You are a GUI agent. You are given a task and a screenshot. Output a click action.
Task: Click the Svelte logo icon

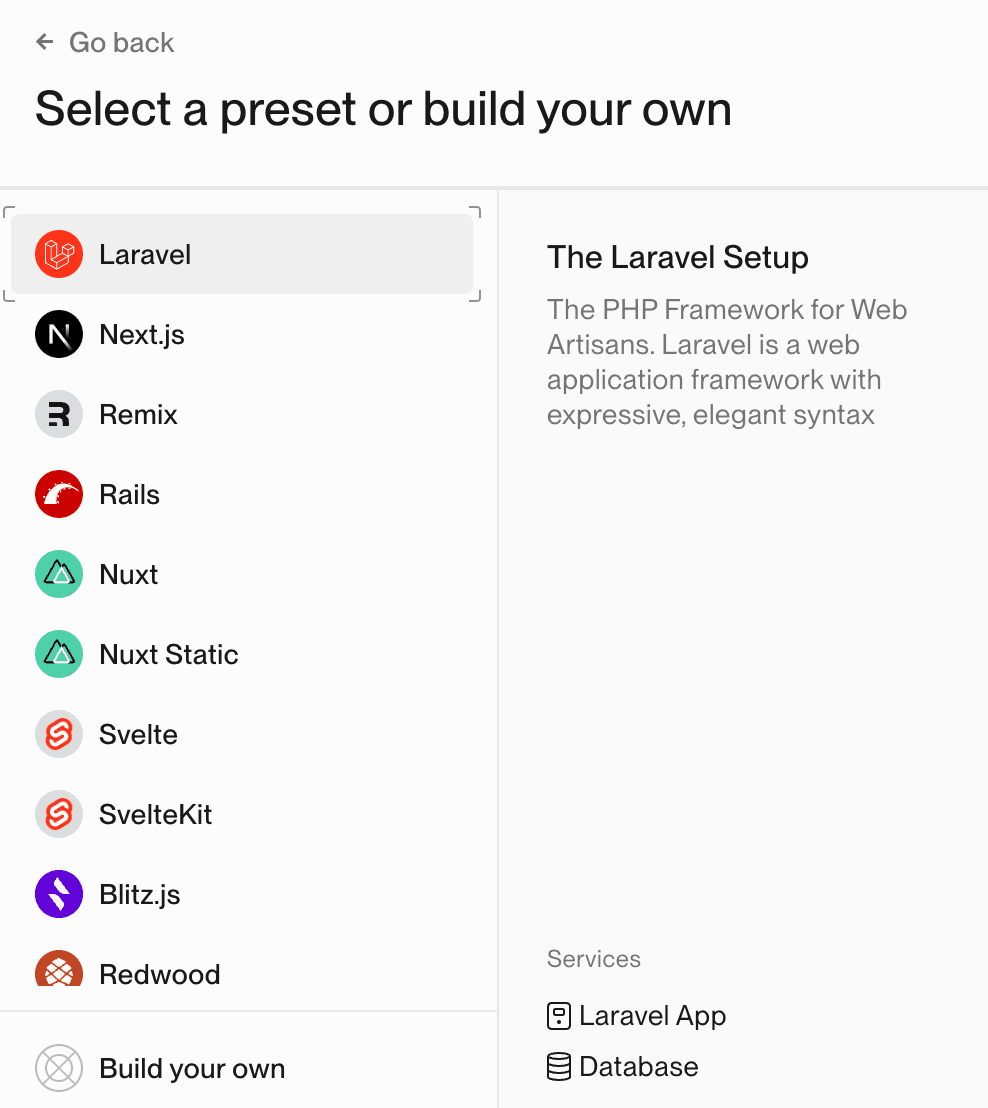(59, 734)
